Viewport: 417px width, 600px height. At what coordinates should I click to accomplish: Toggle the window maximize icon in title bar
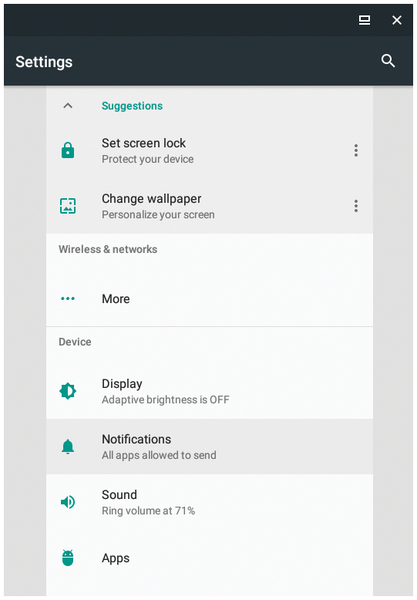[x=364, y=20]
